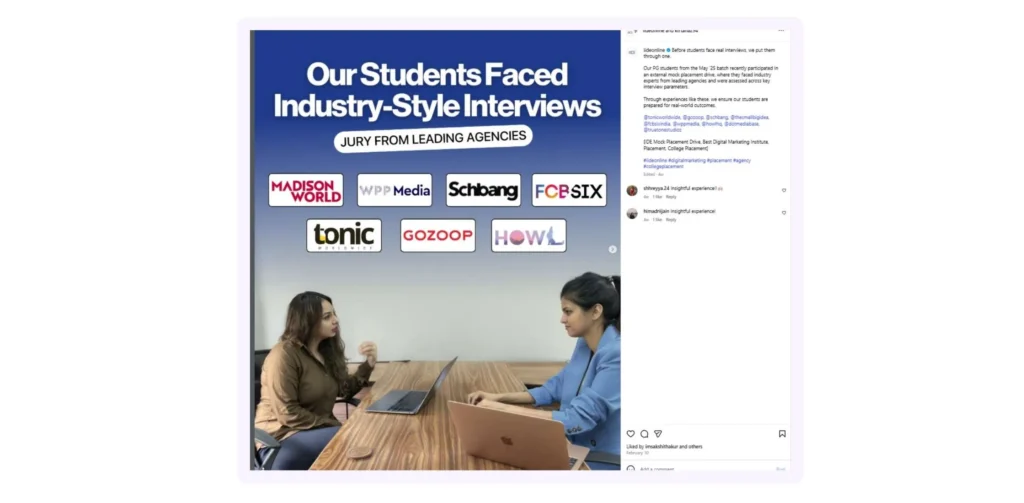The width and height of the screenshot is (1024, 503).
Task: Open shhreyya.24 profile picture
Action: pos(632,190)
